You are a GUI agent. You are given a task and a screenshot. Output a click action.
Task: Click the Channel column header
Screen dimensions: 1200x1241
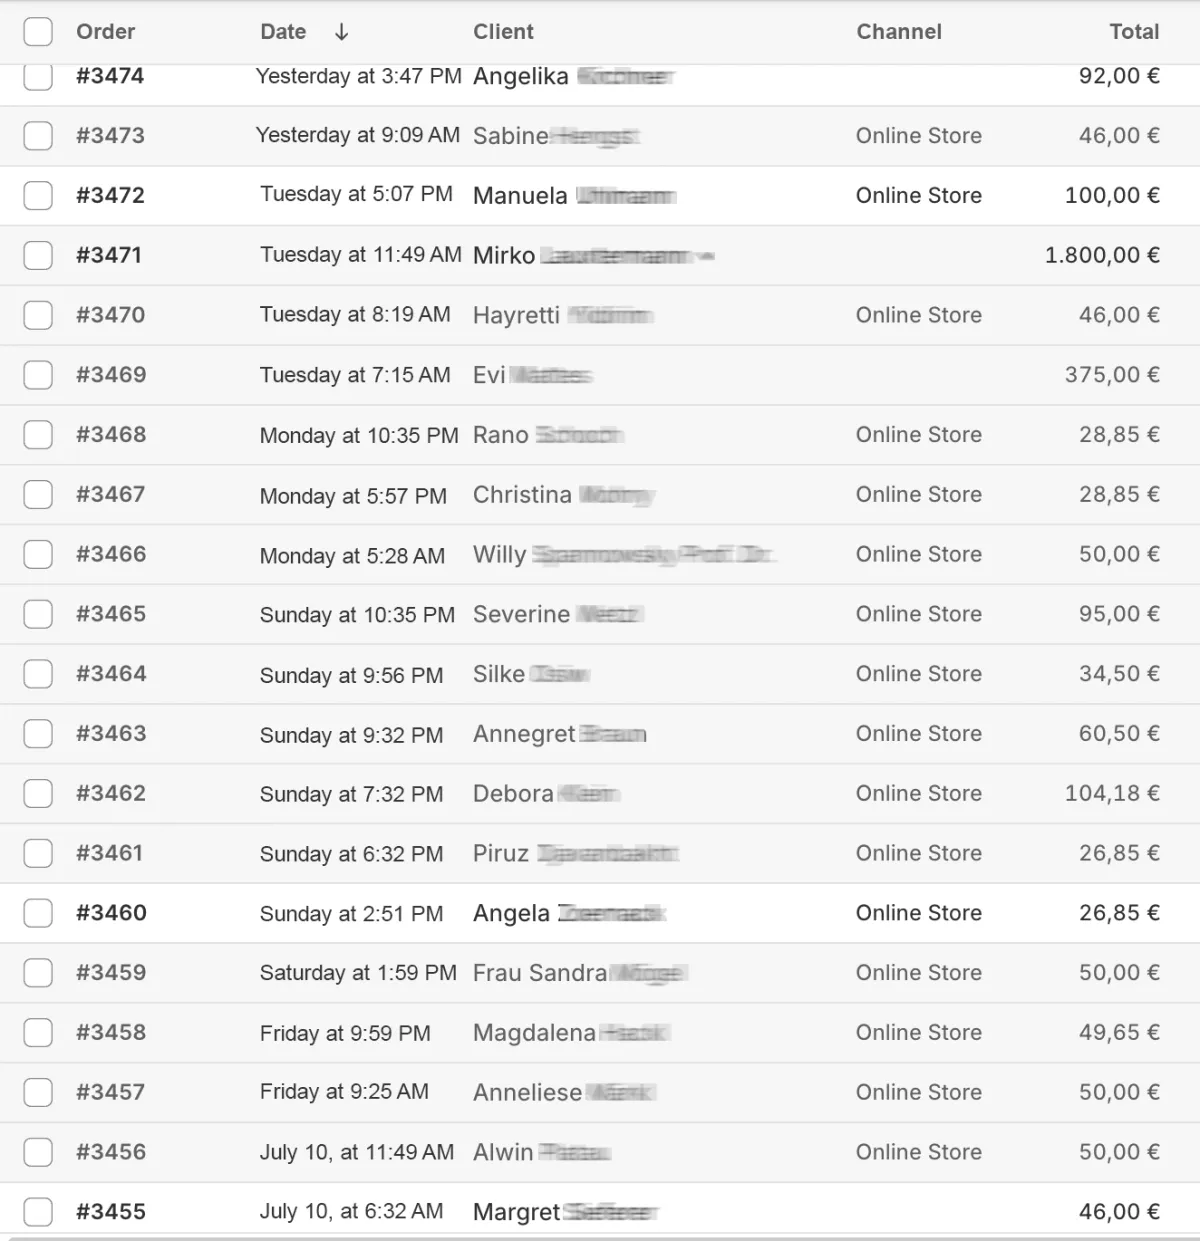898,32
